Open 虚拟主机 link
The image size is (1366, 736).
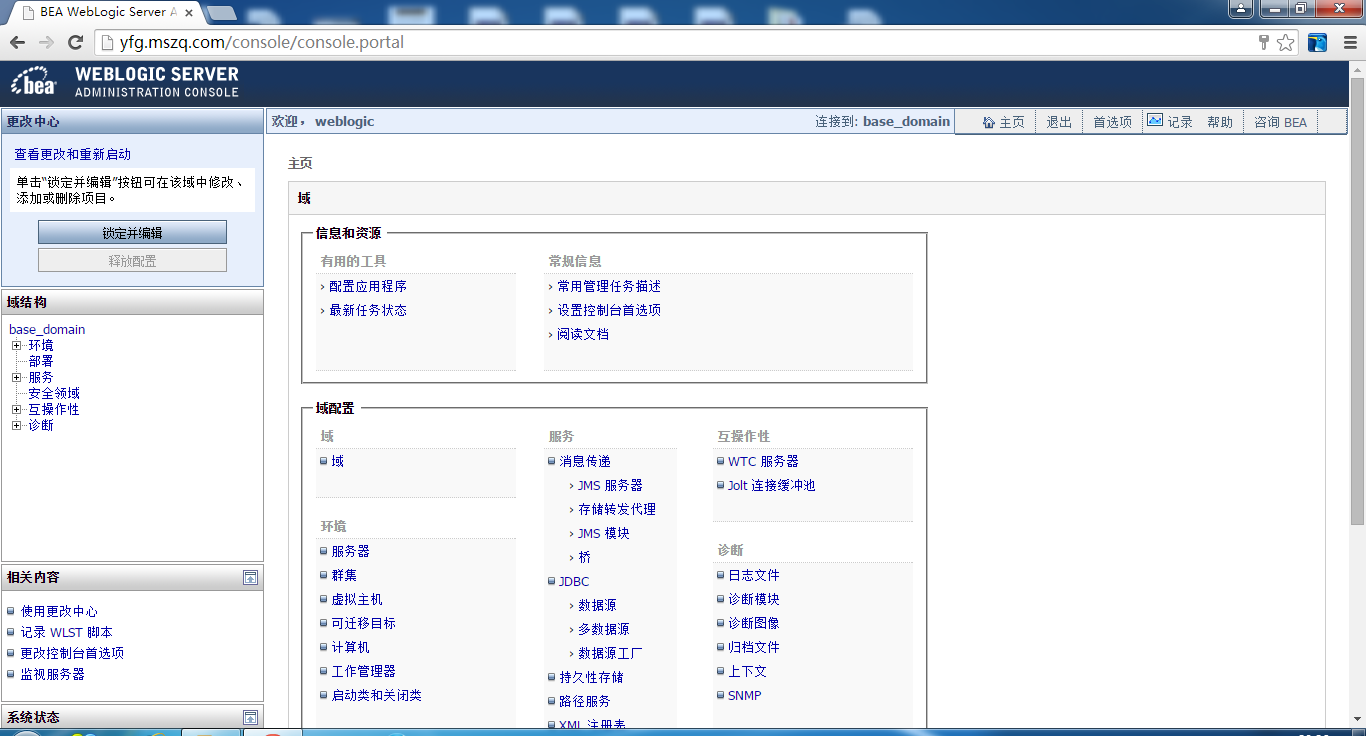click(x=357, y=599)
